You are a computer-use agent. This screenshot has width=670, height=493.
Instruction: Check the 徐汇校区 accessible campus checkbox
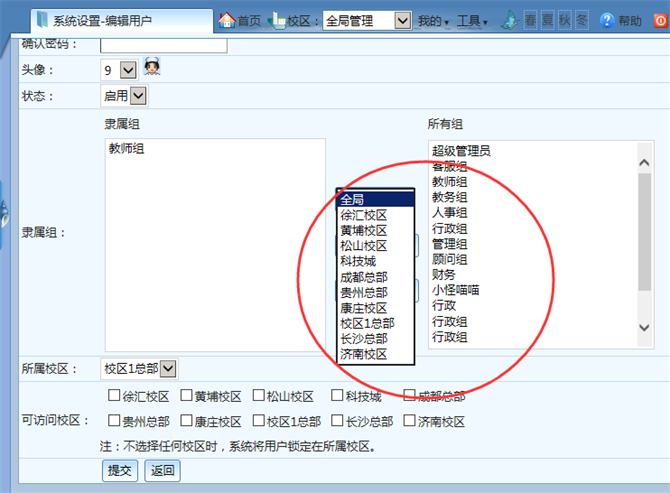click(115, 396)
